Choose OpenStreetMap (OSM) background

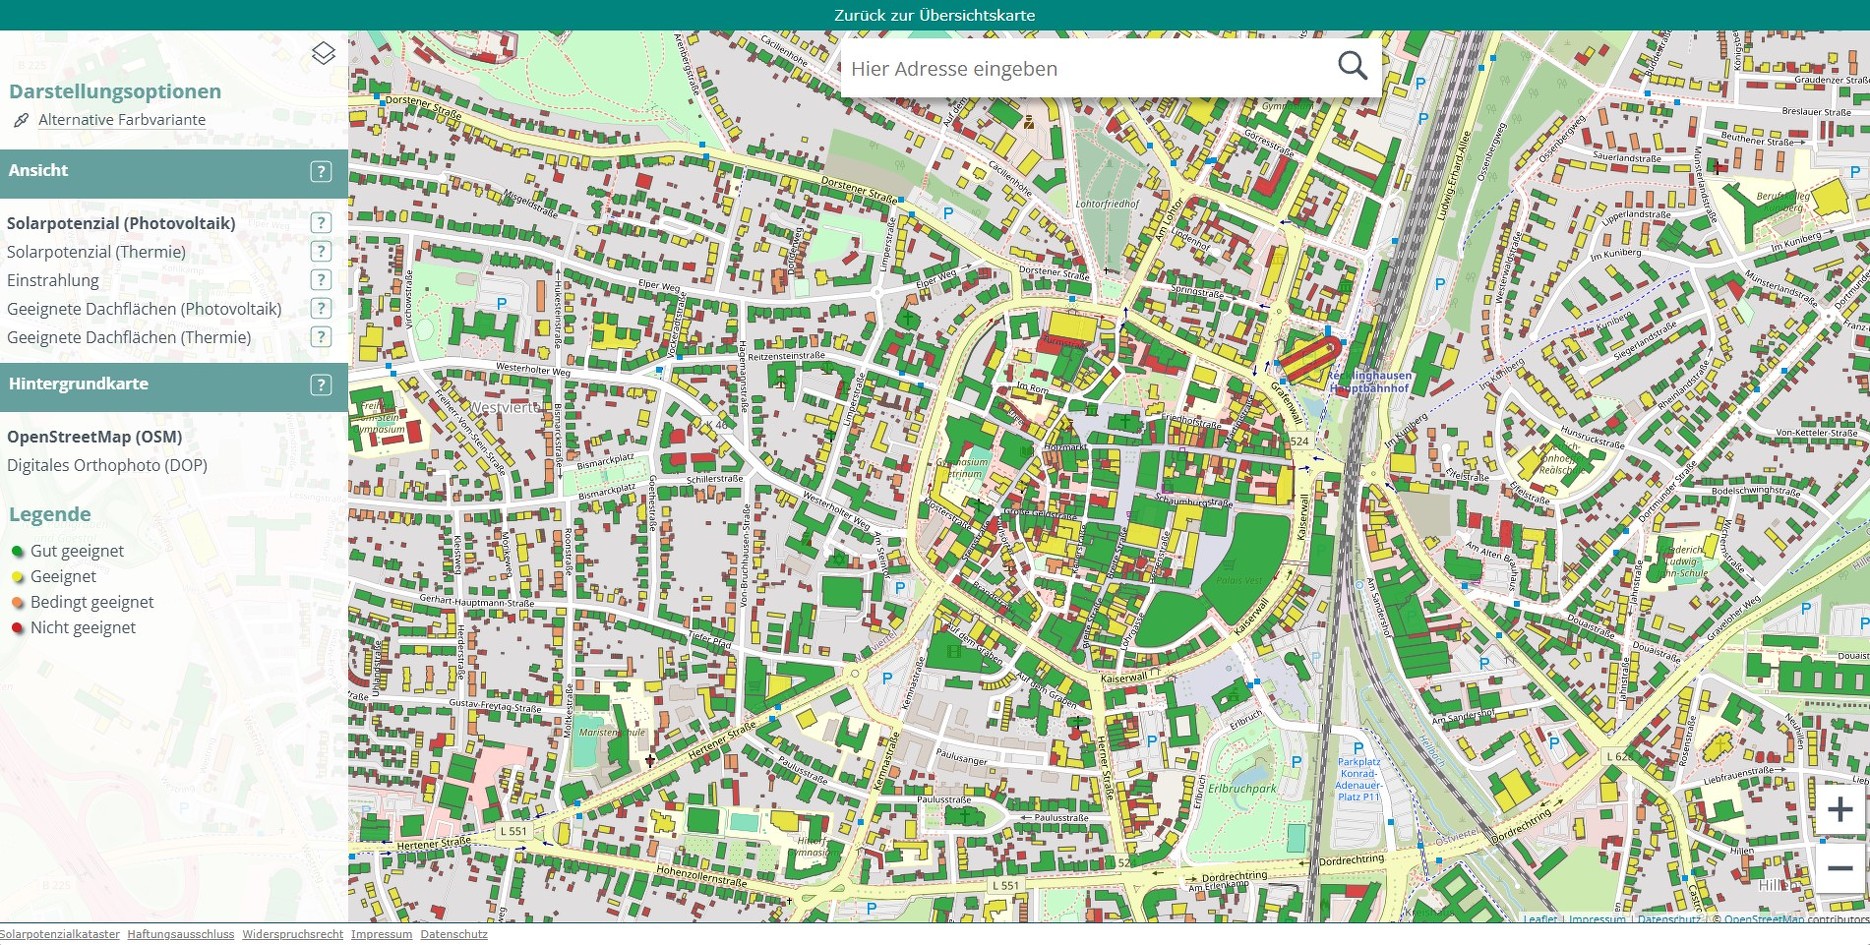pyautogui.click(x=94, y=437)
